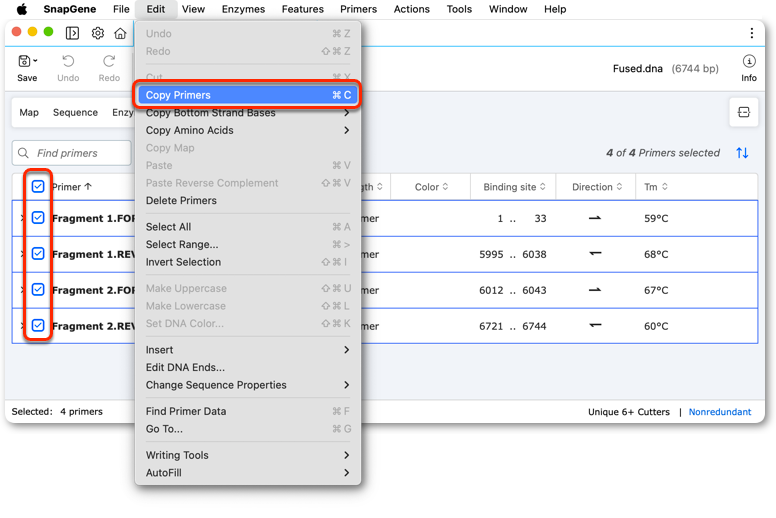The image size is (776, 518).
Task: Open the File menu
Action: 121,9
